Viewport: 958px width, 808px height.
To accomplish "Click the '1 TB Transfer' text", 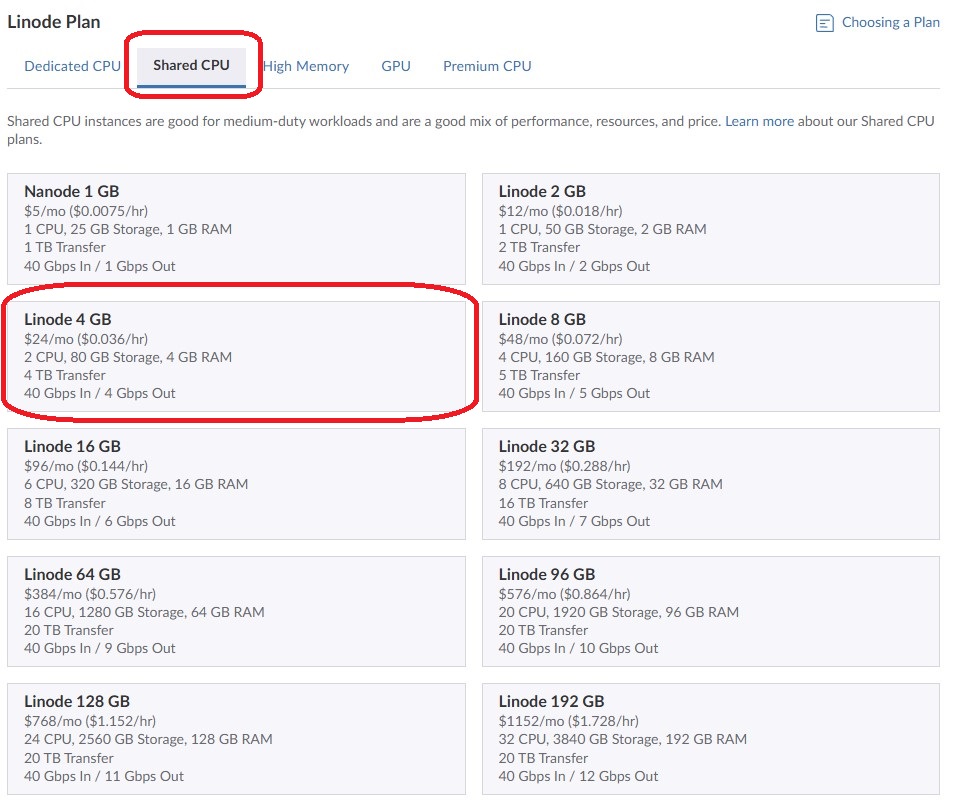I will [x=65, y=247].
